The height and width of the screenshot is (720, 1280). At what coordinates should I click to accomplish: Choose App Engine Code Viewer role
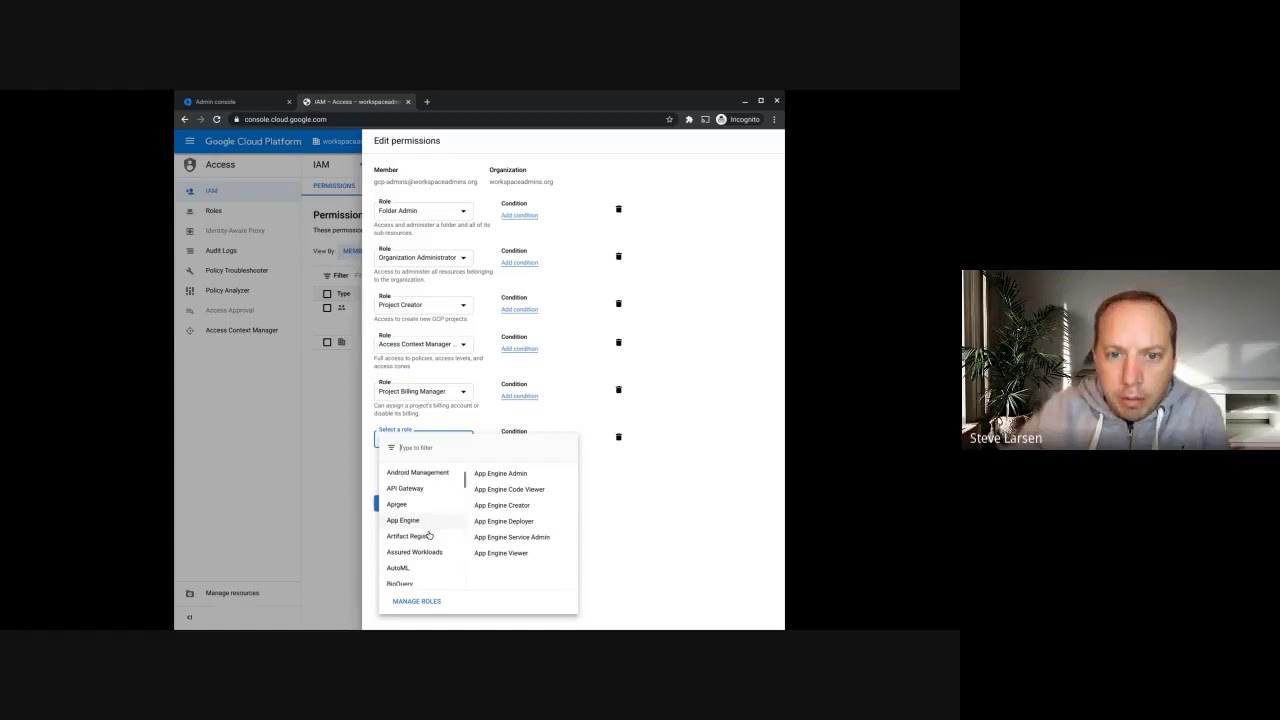coord(509,489)
